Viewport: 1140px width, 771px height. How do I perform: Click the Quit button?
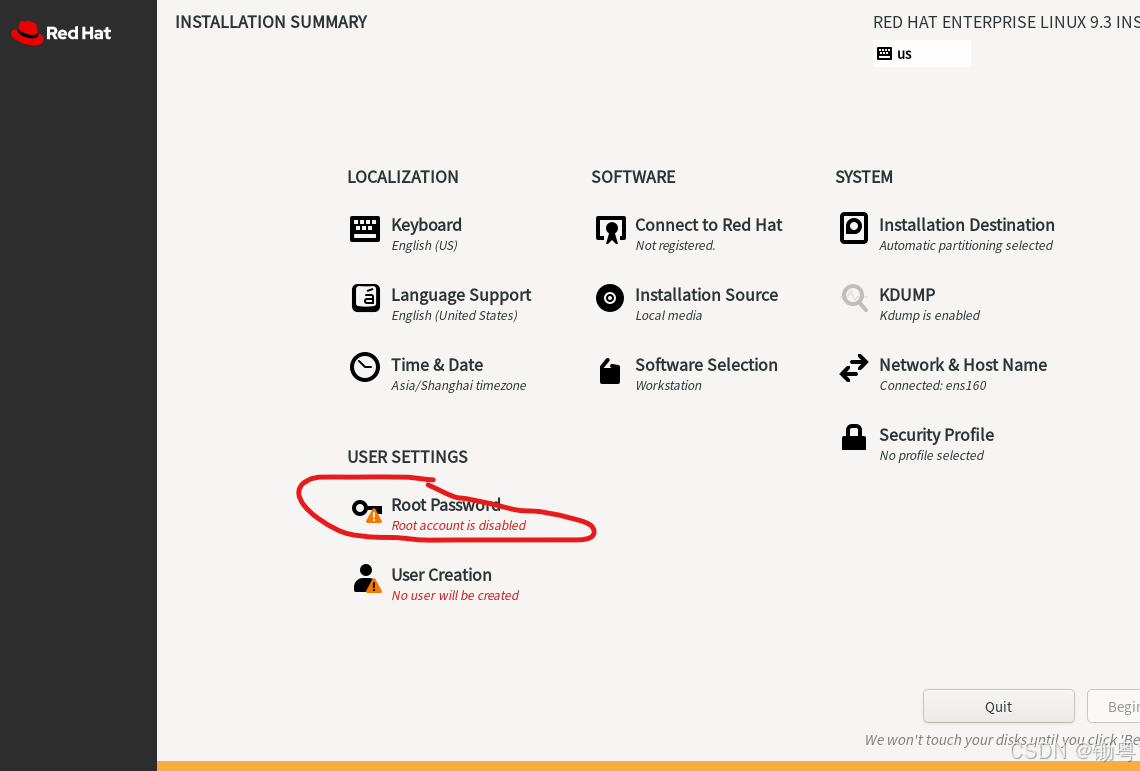(x=998, y=706)
